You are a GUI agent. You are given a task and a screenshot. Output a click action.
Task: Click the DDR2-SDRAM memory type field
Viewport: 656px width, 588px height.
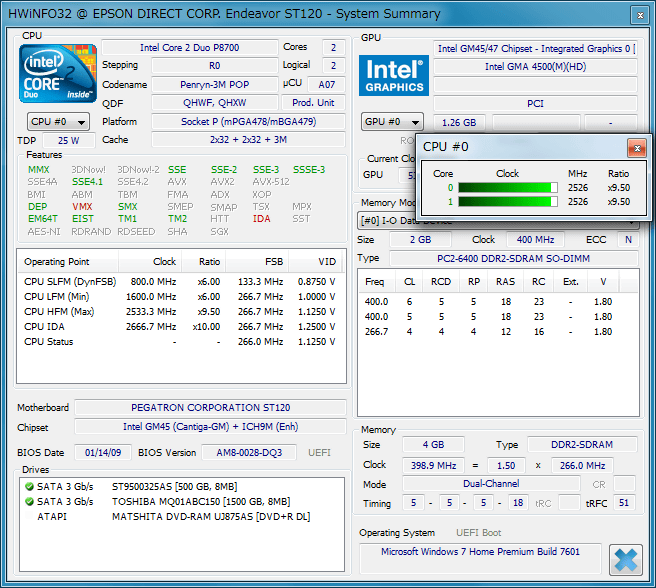point(582,444)
